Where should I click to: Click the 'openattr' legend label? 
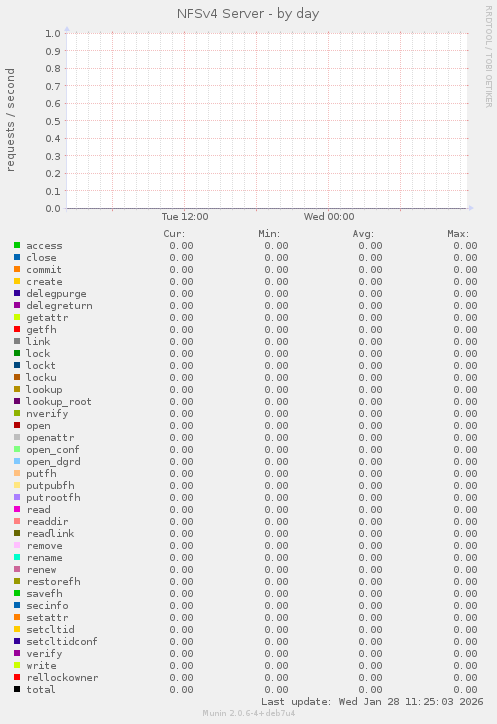pos(50,438)
